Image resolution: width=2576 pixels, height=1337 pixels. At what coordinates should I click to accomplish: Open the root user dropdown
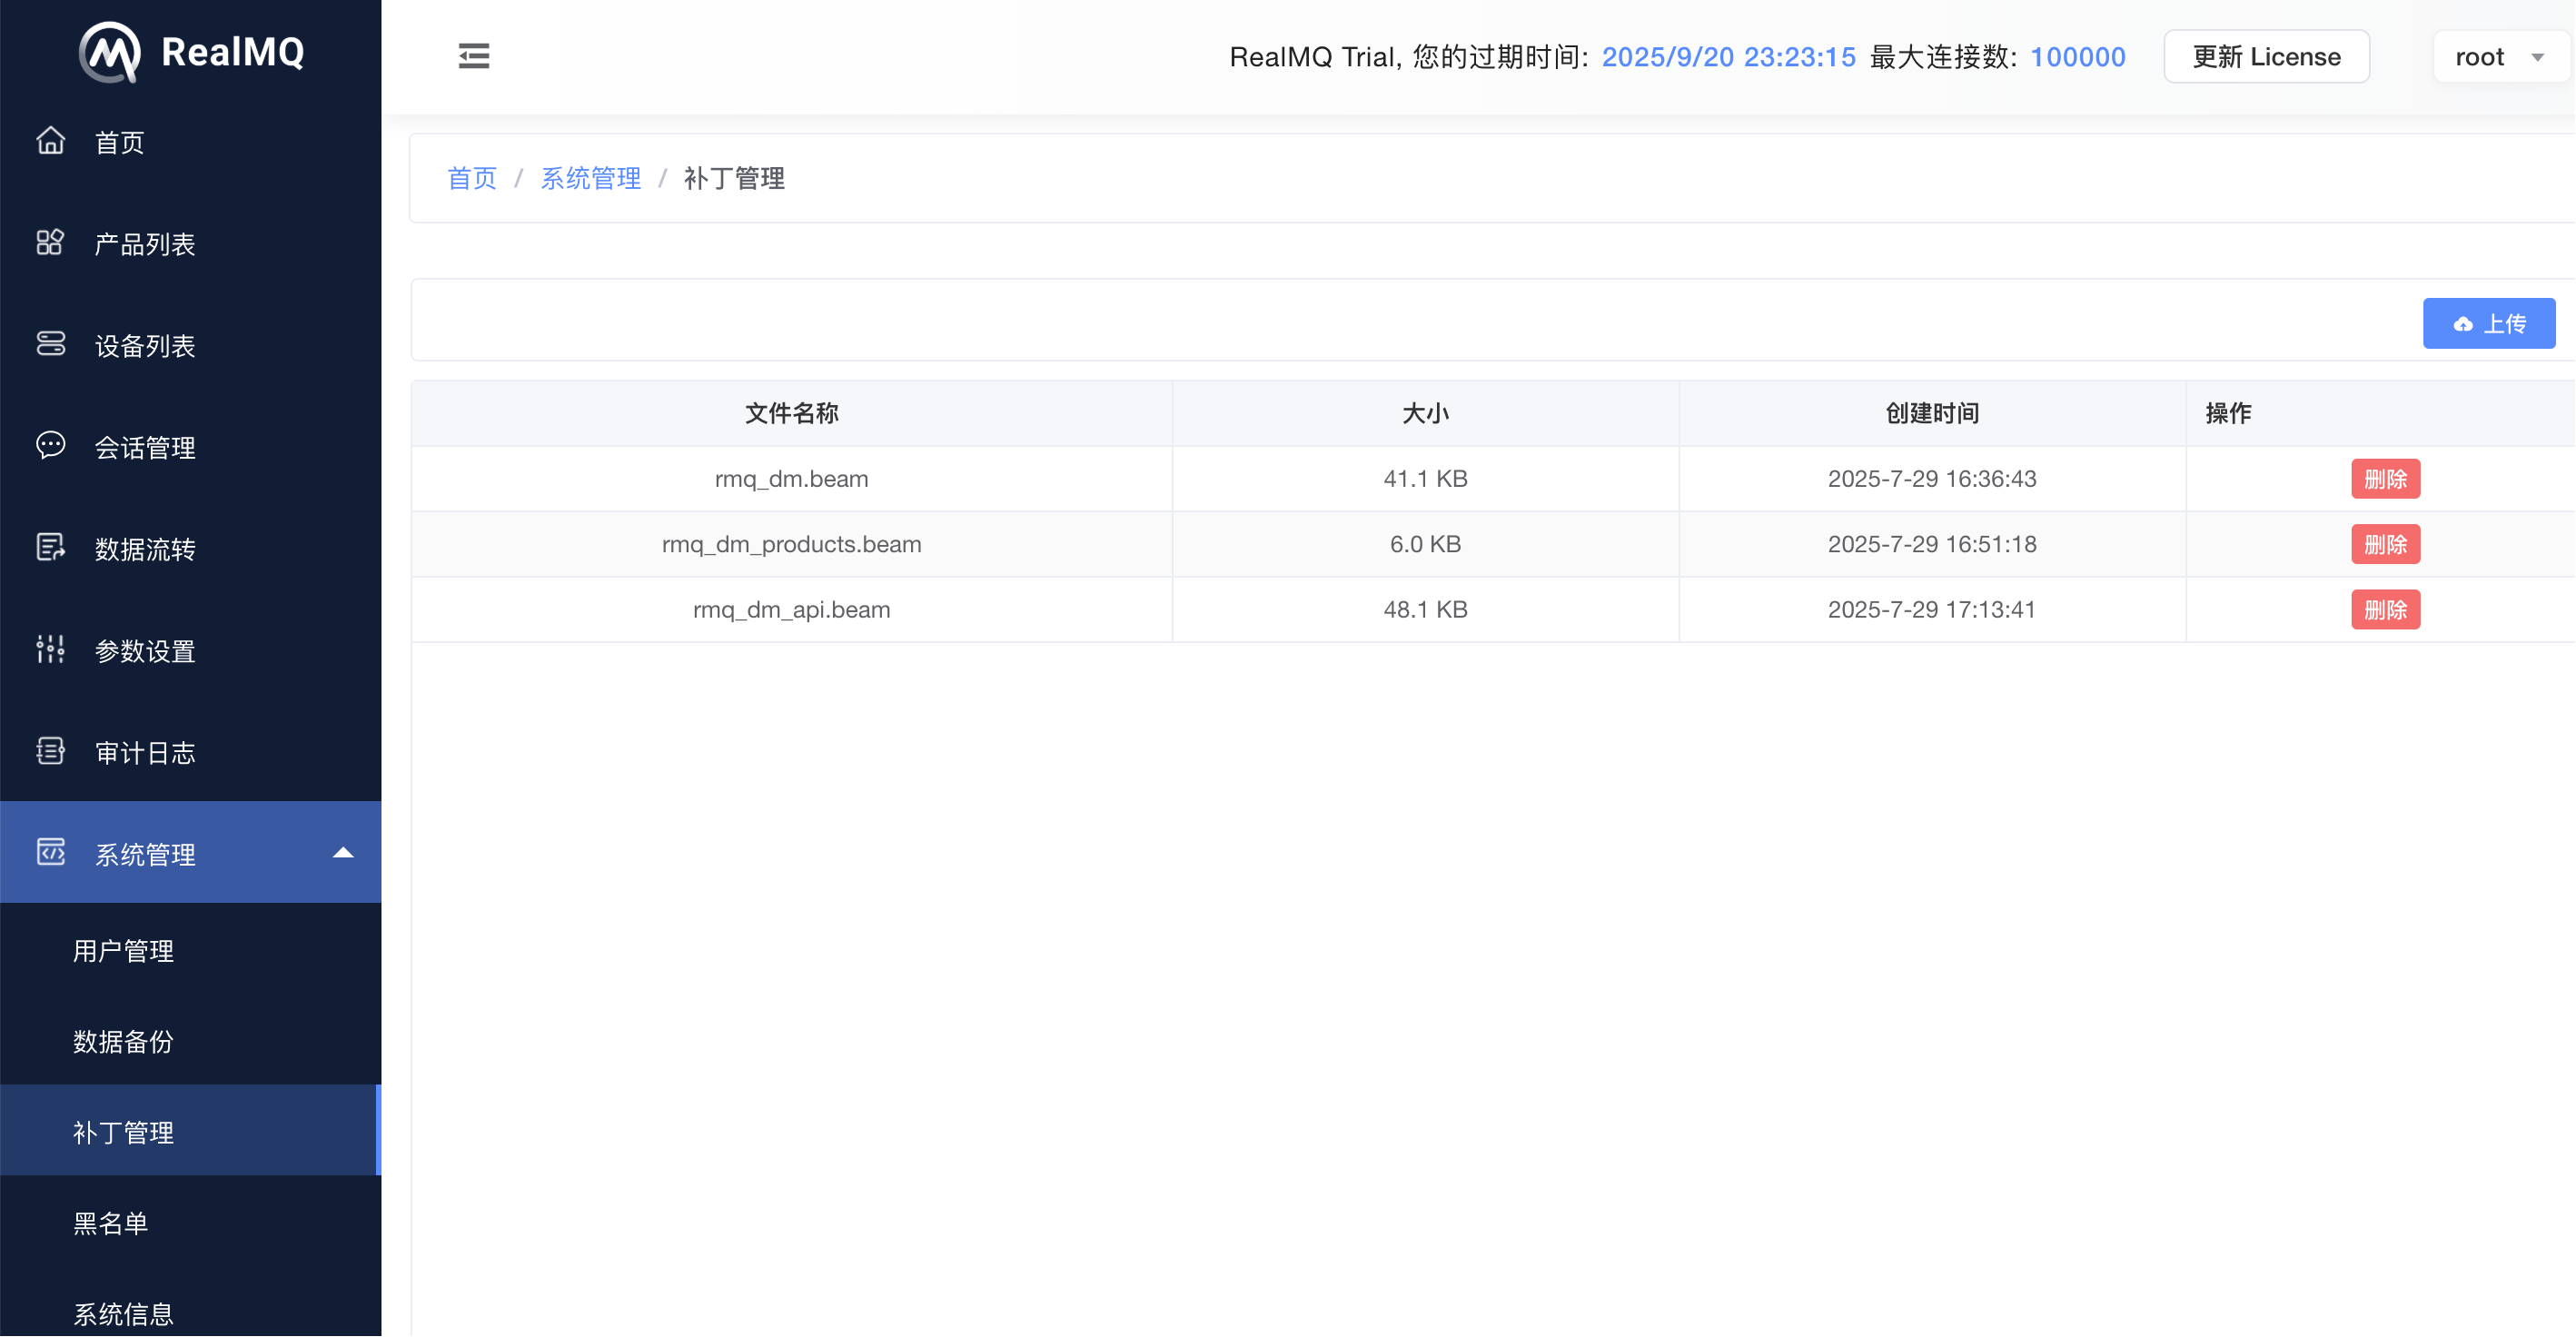[x=2499, y=56]
